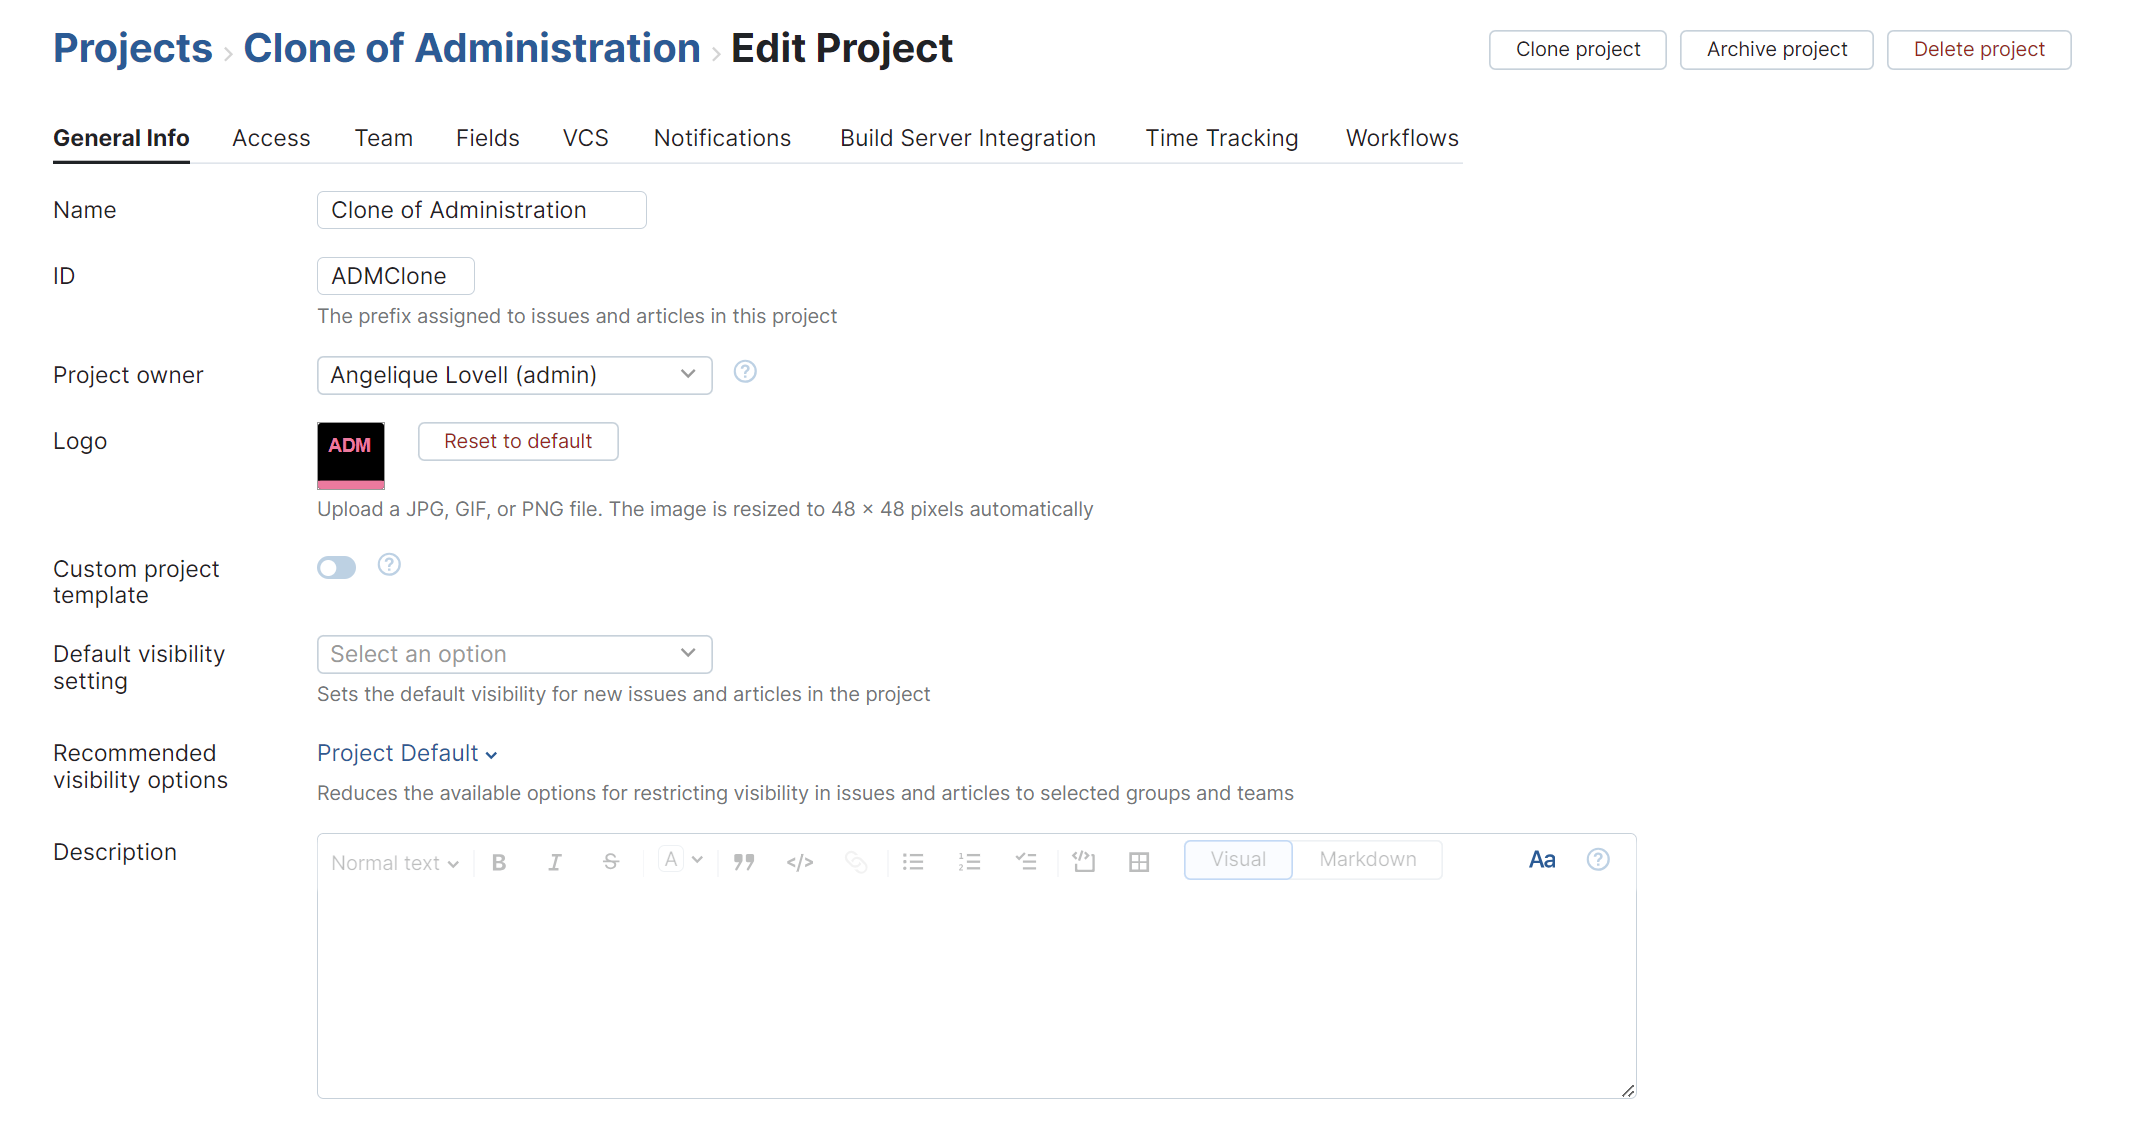Click the Archive project button
The width and height of the screenshot is (2151, 1140).
click(1776, 49)
